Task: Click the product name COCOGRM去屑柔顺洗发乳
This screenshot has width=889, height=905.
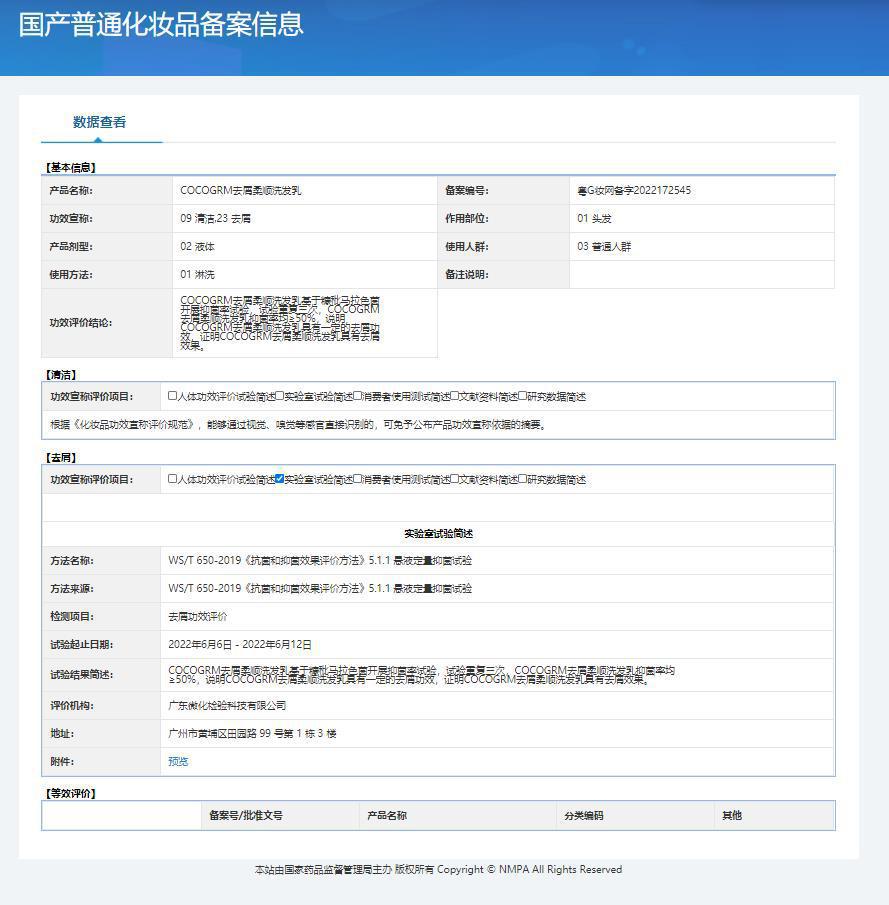Action: [240, 190]
